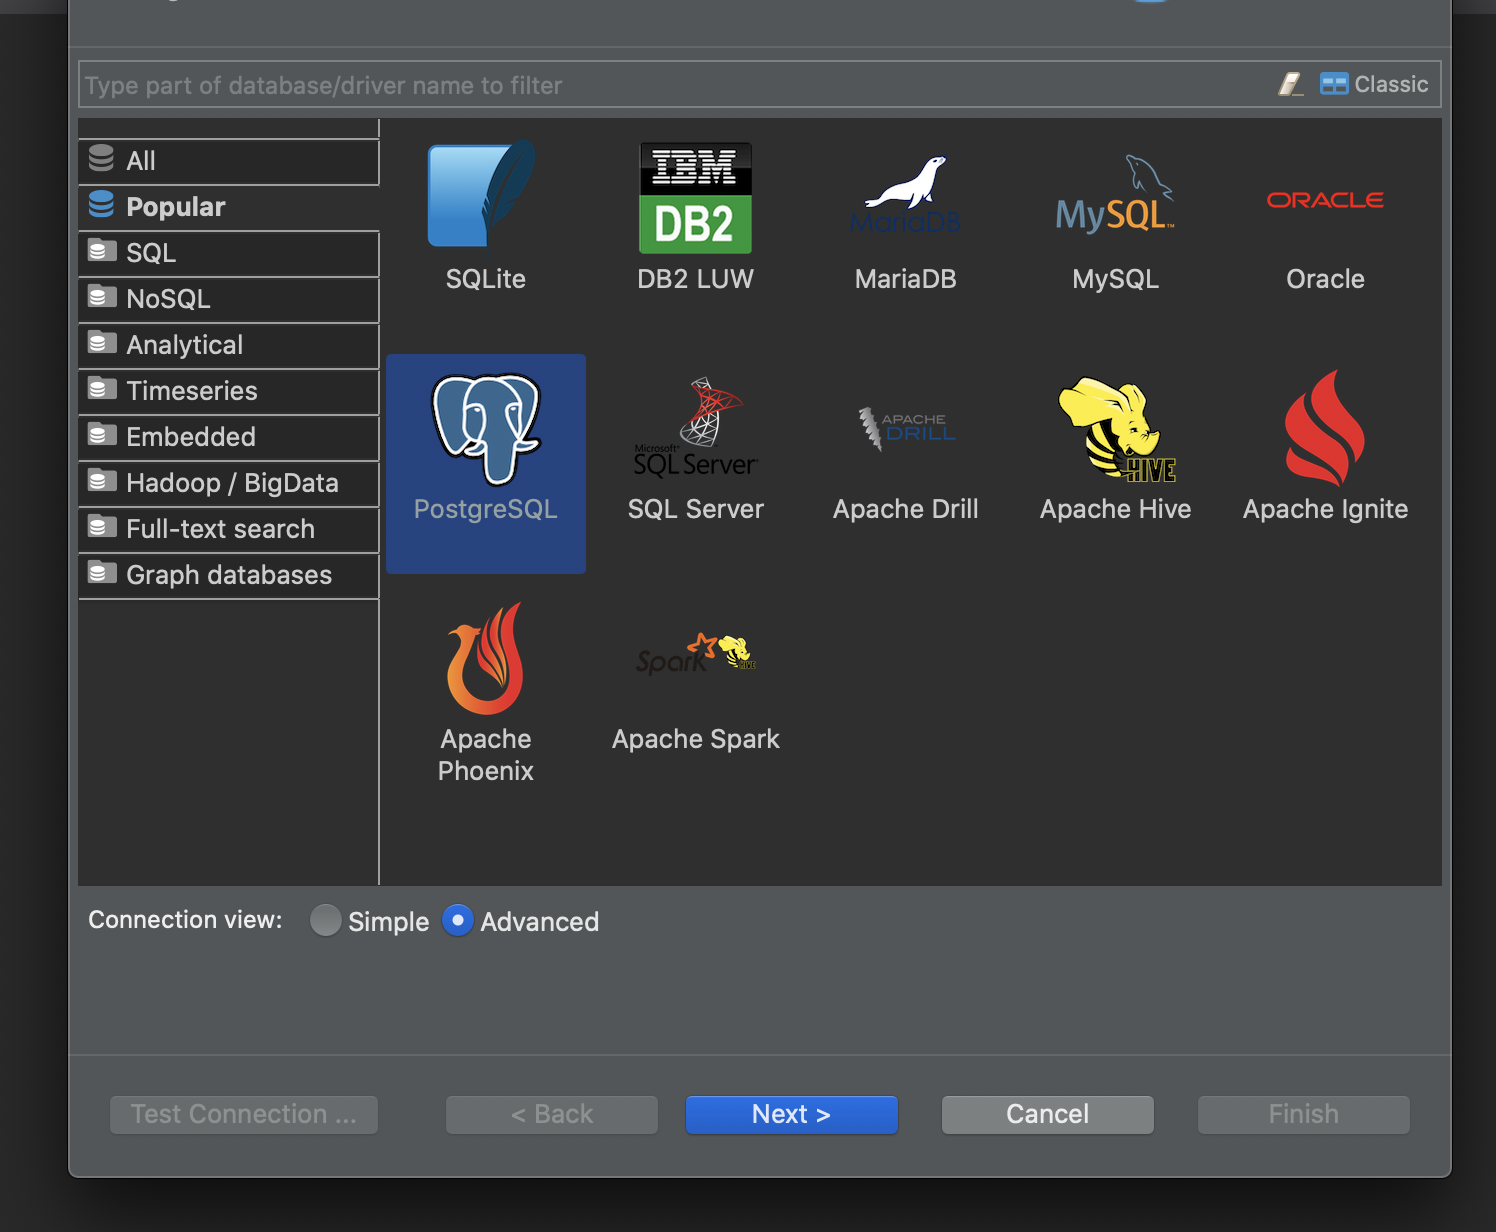Click the "Apache Spark" label text
The height and width of the screenshot is (1232, 1496).
click(x=696, y=739)
